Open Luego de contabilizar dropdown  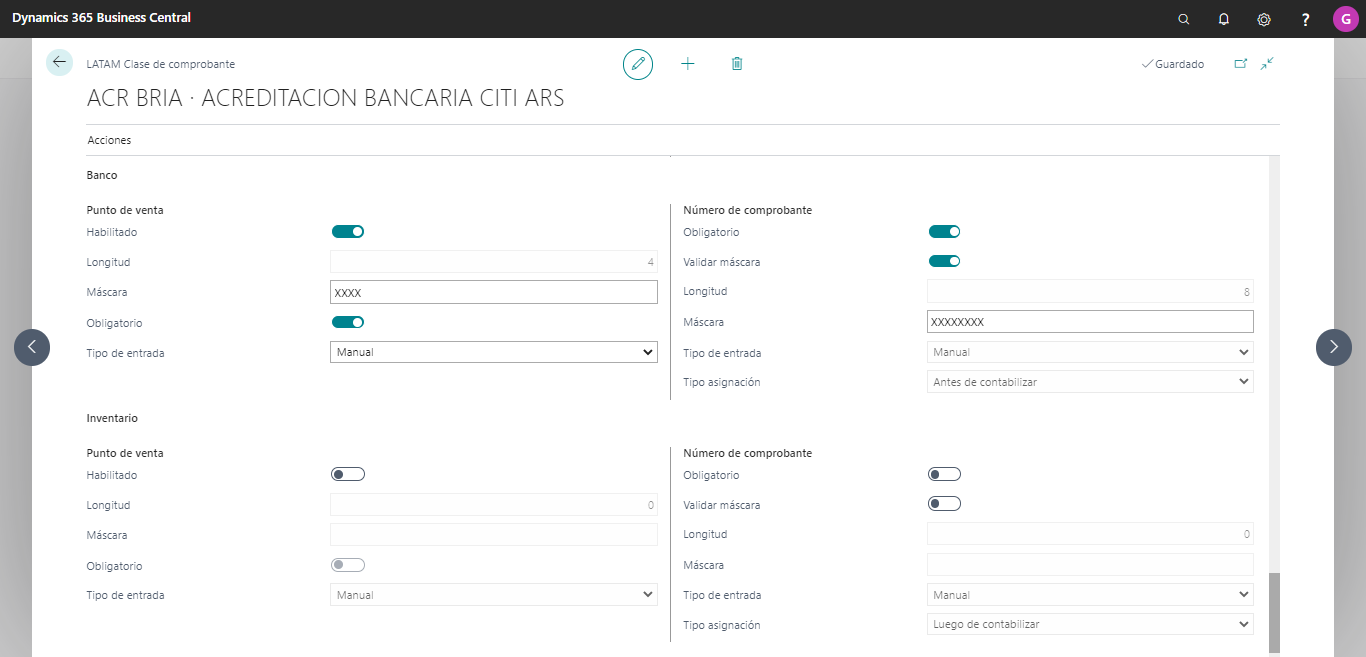pyautogui.click(x=1090, y=624)
